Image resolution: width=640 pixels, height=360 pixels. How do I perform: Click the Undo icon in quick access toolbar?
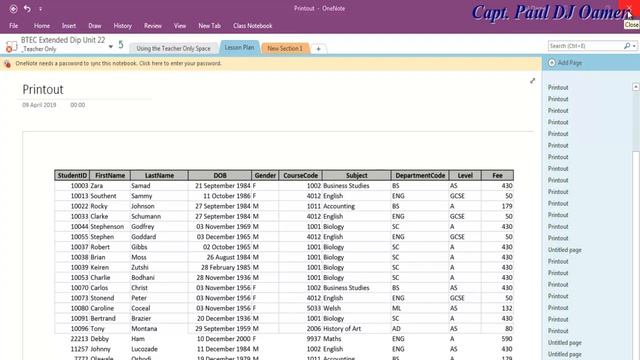click(x=27, y=8)
